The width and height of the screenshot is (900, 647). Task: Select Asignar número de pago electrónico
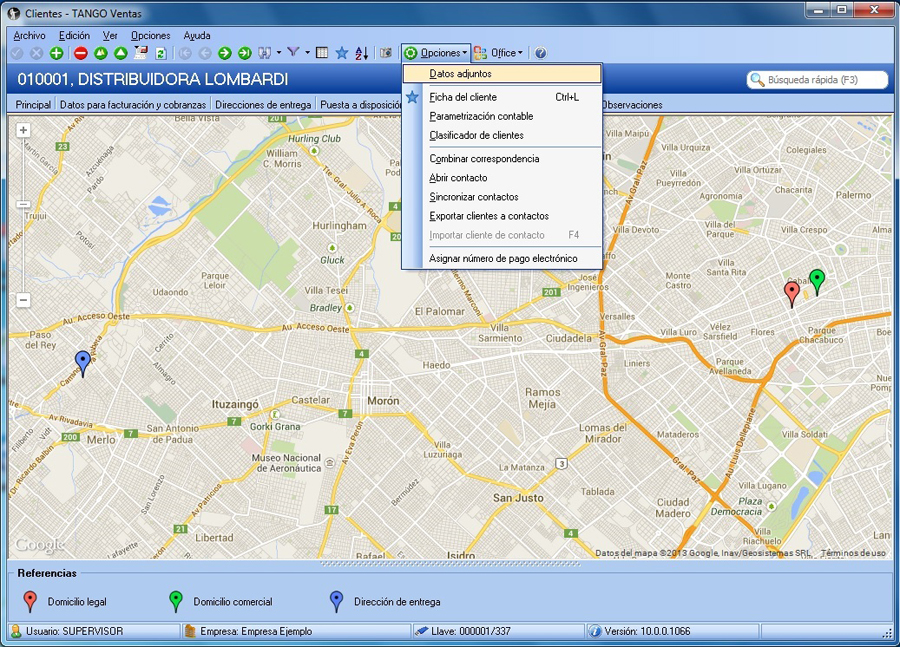502,258
